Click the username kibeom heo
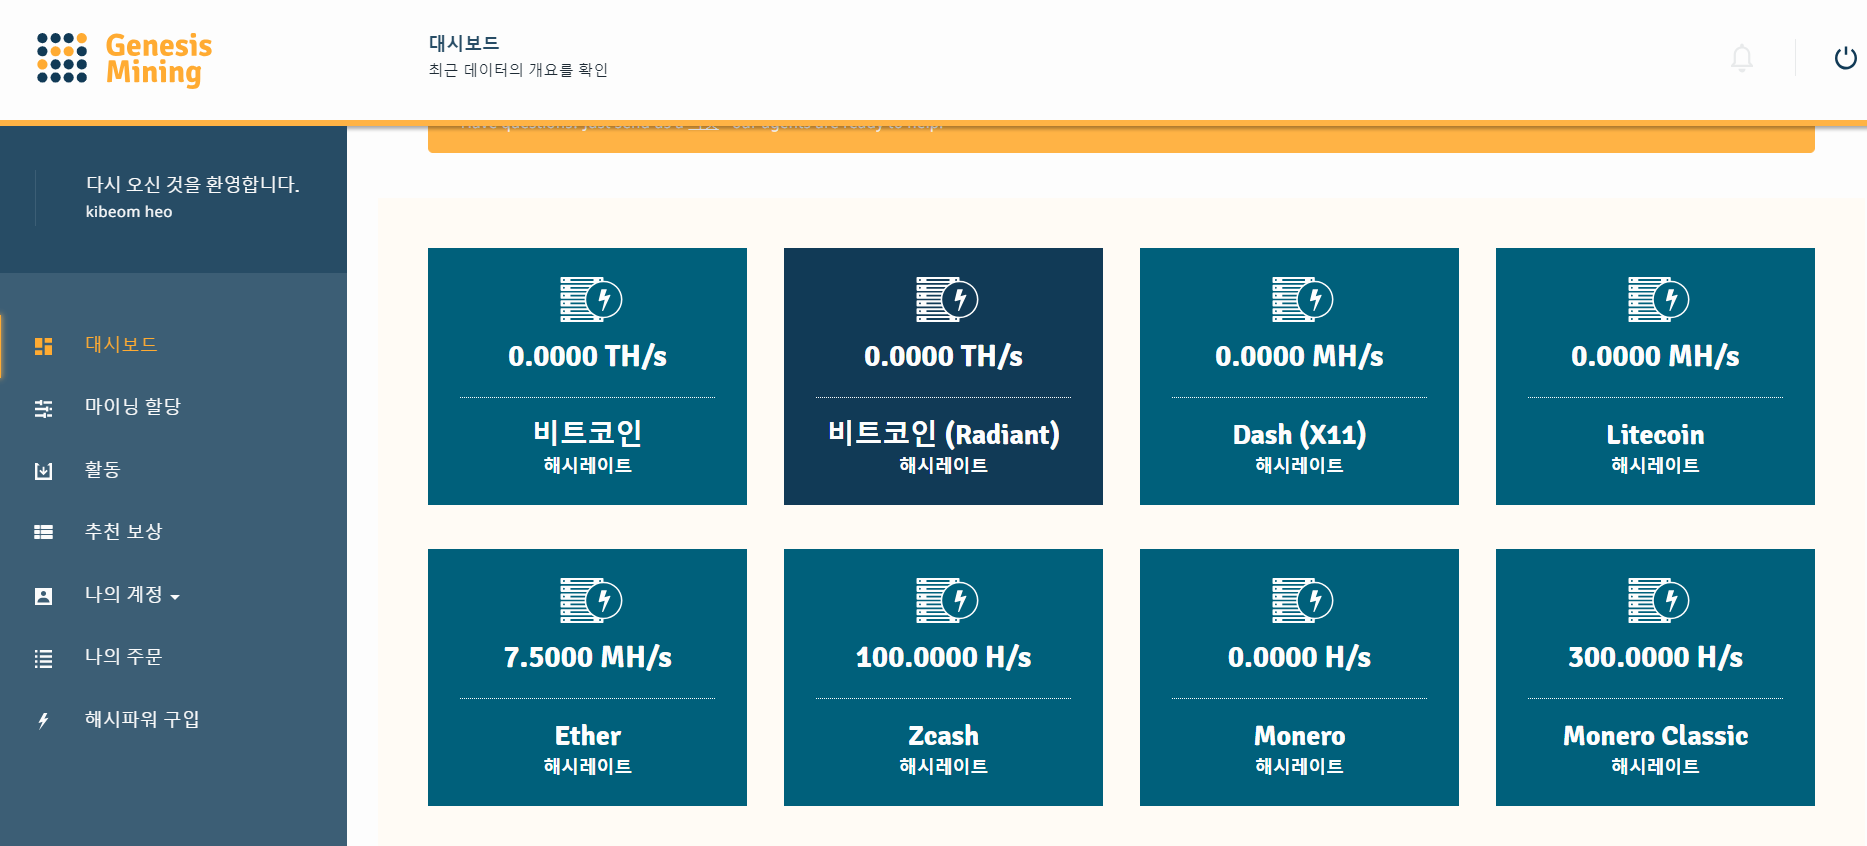Viewport: 1867px width, 846px height. tap(129, 212)
